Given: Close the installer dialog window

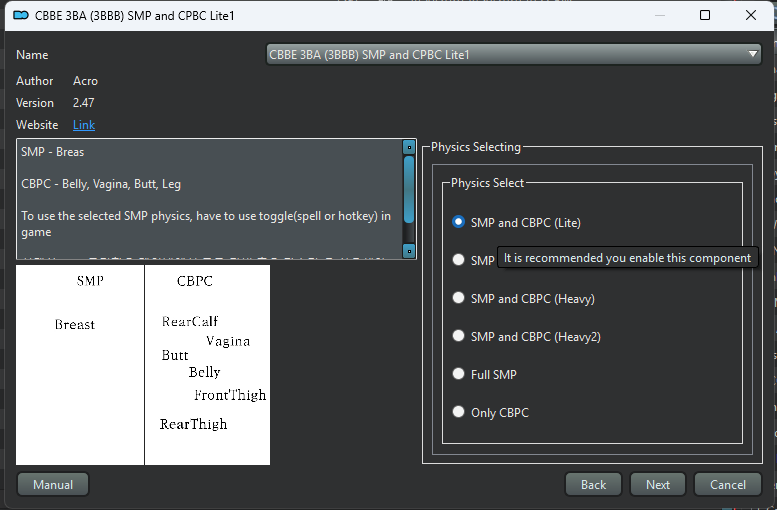Looking at the screenshot, I should coord(751,15).
